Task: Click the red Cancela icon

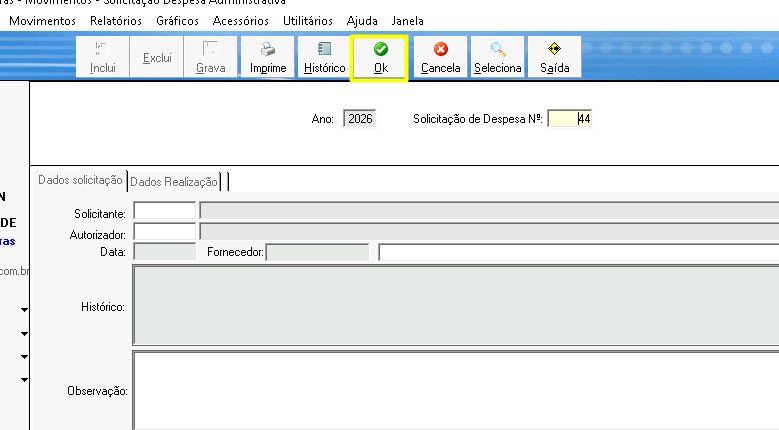Action: point(440,49)
